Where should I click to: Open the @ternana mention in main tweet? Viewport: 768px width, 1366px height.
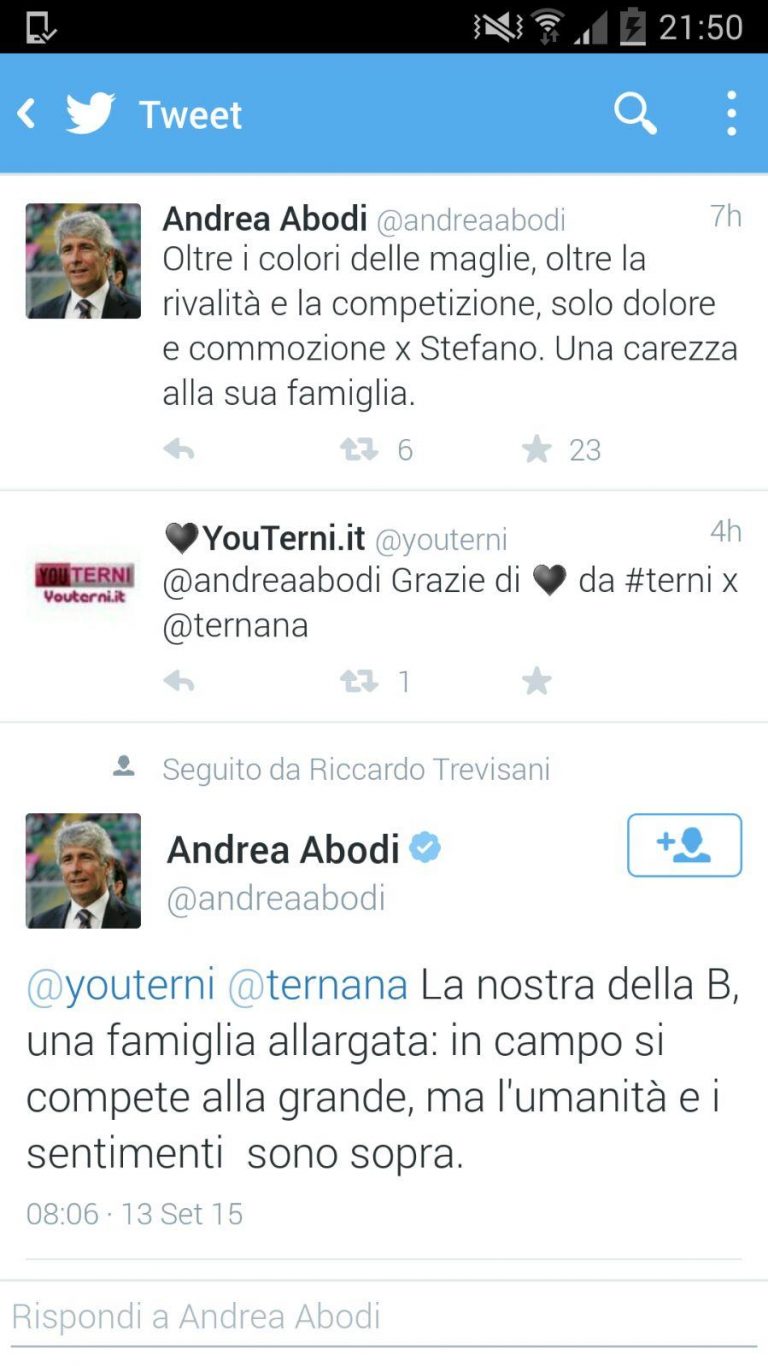[x=318, y=985]
